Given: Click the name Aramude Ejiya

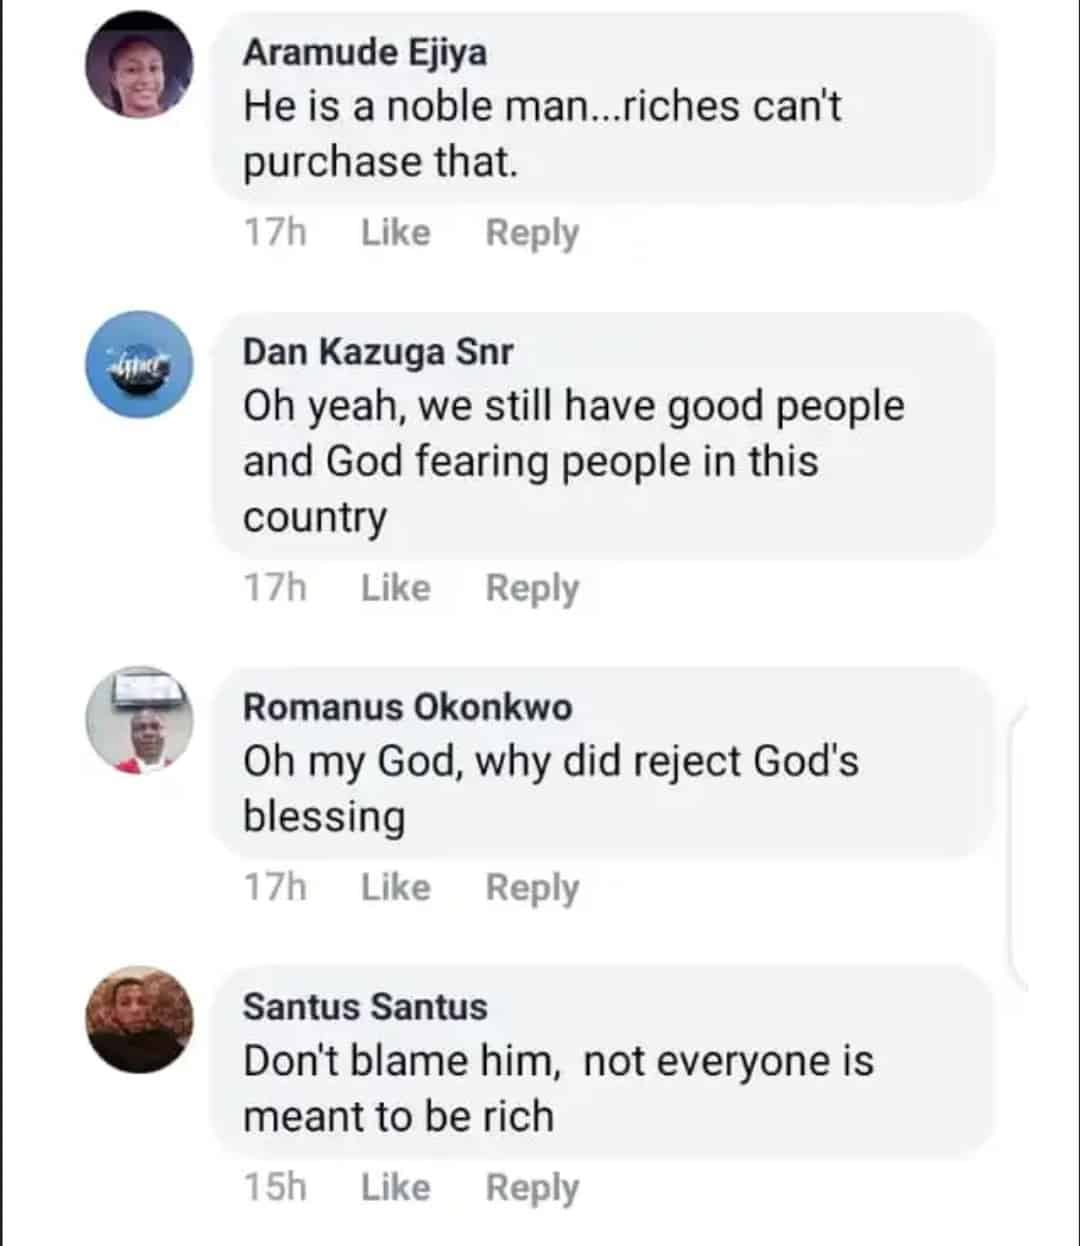Looking at the screenshot, I should [364, 52].
